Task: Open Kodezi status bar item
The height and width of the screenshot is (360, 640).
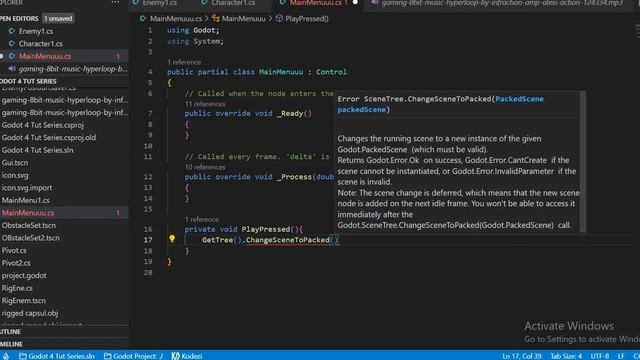Action: pyautogui.click(x=187, y=356)
